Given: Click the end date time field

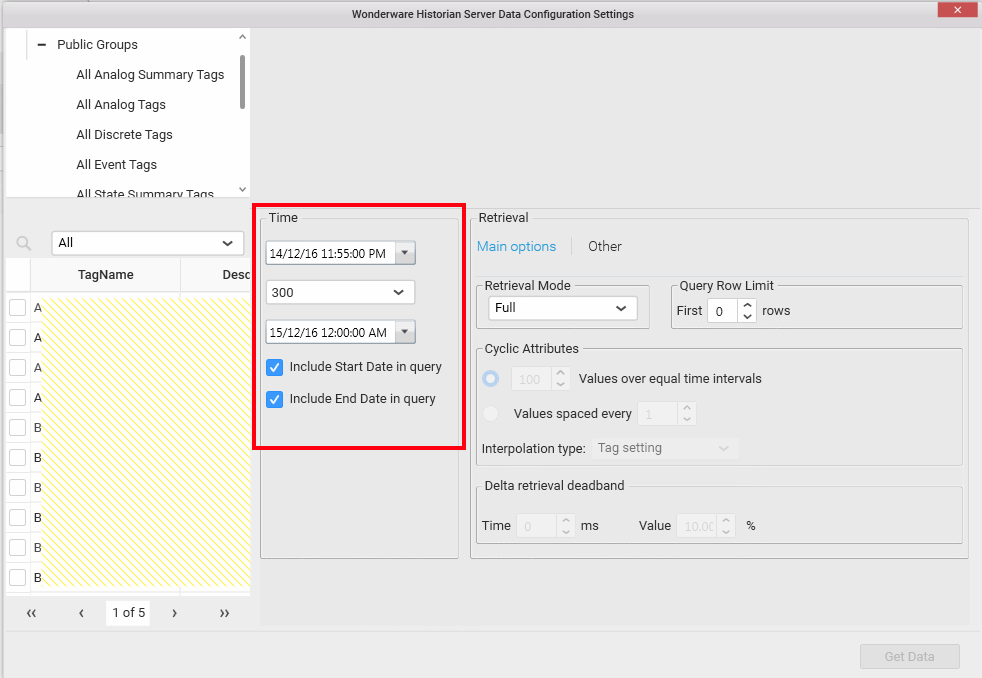Looking at the screenshot, I should point(331,332).
